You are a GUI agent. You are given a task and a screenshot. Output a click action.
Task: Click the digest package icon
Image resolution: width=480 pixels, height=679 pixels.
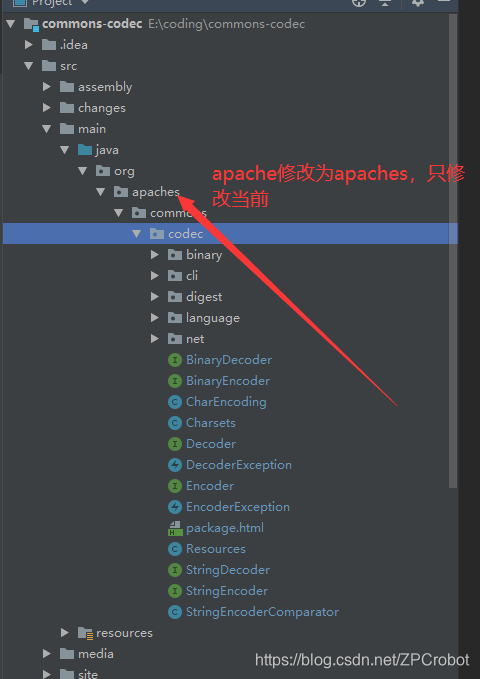(x=175, y=297)
